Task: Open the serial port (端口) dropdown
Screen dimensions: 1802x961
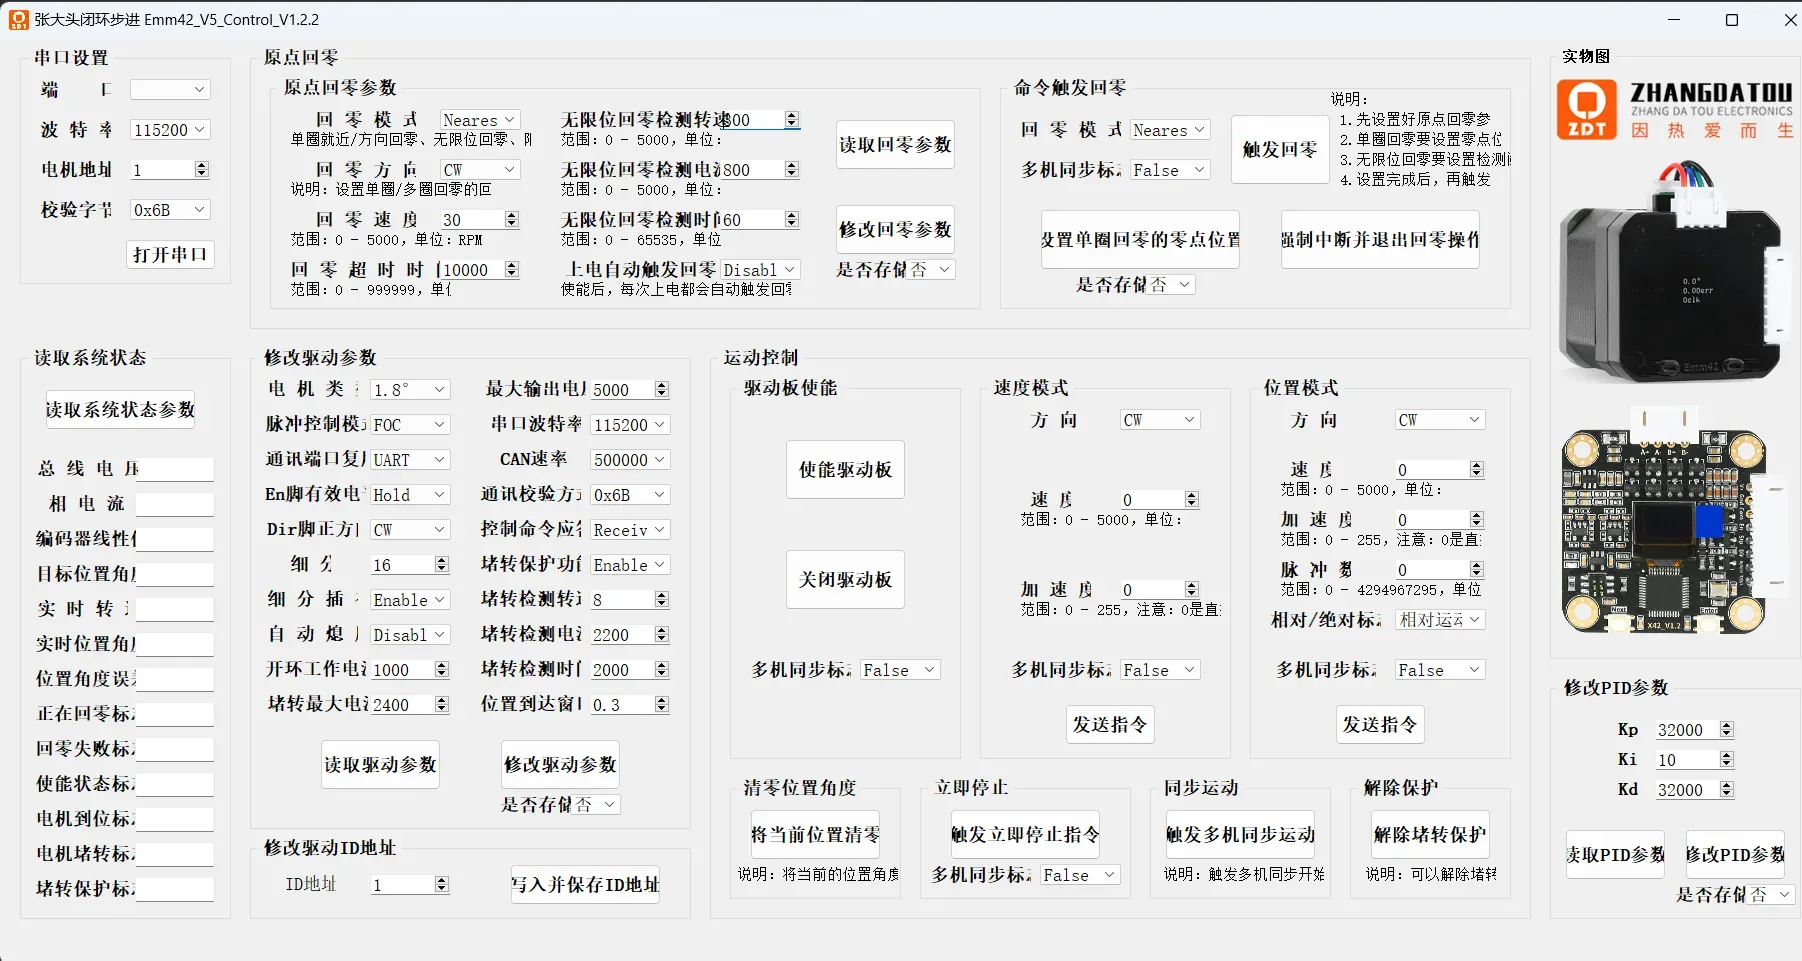Action: coord(171,89)
